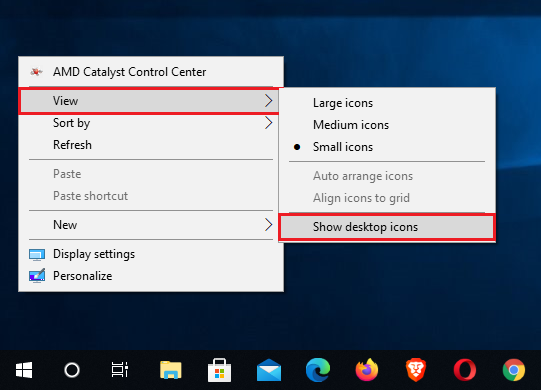Open Mail app from taskbar
Screen dimensions: 541x390
pos(269,370)
